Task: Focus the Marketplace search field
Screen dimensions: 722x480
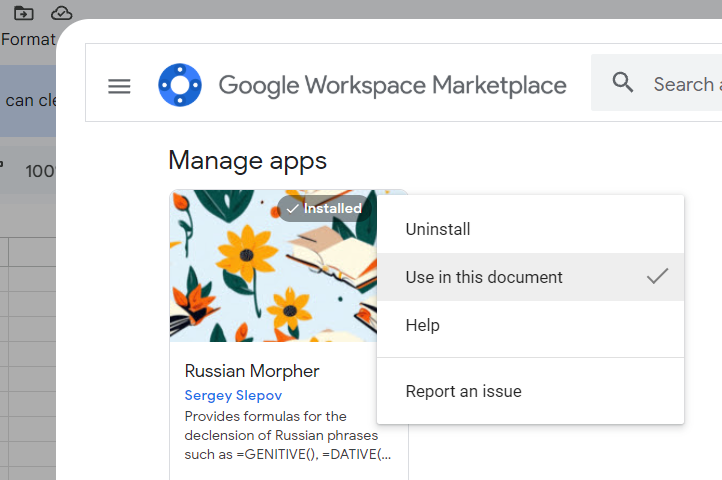Action: pos(685,84)
